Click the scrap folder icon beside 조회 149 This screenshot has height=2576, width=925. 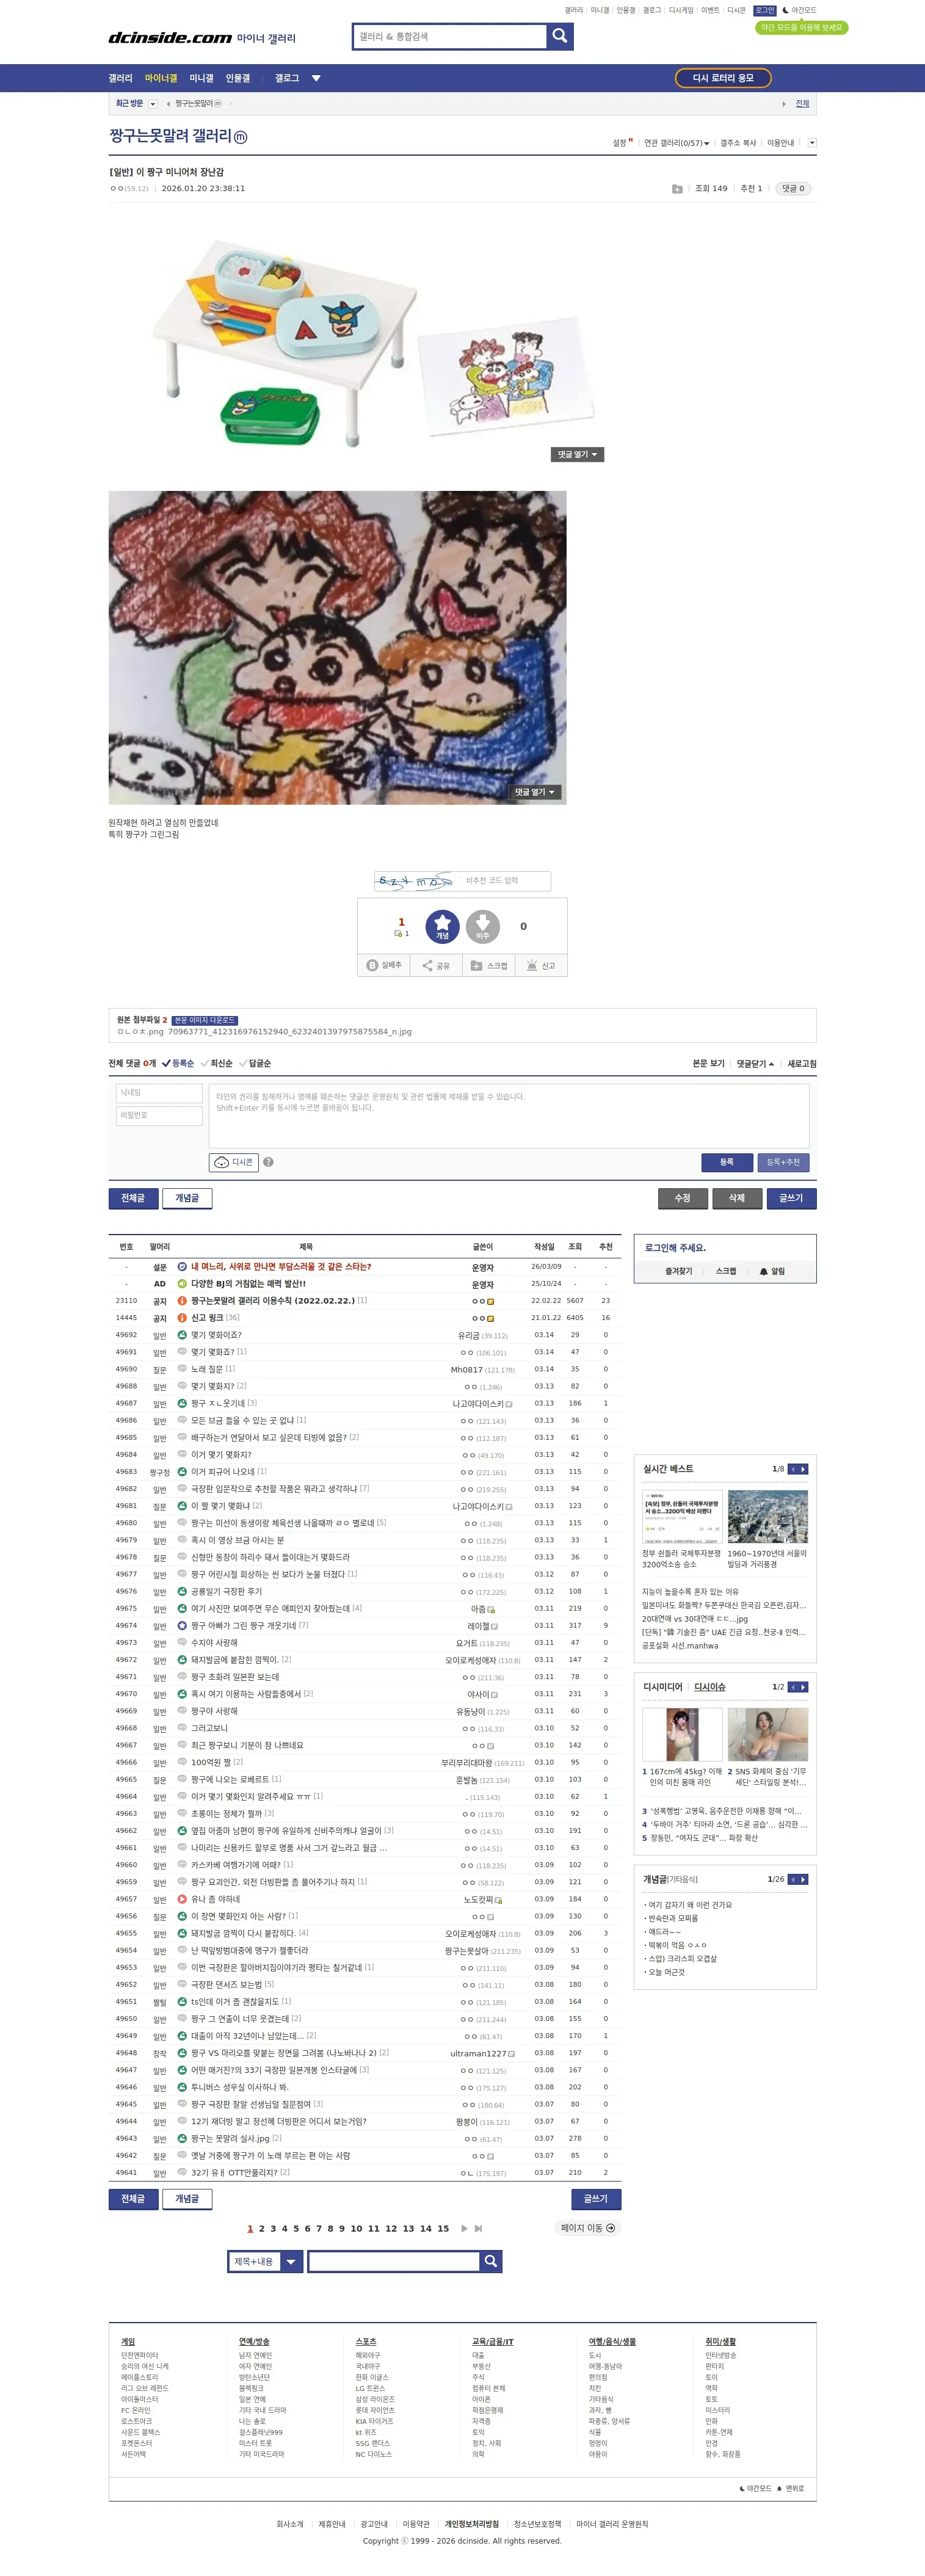click(677, 189)
